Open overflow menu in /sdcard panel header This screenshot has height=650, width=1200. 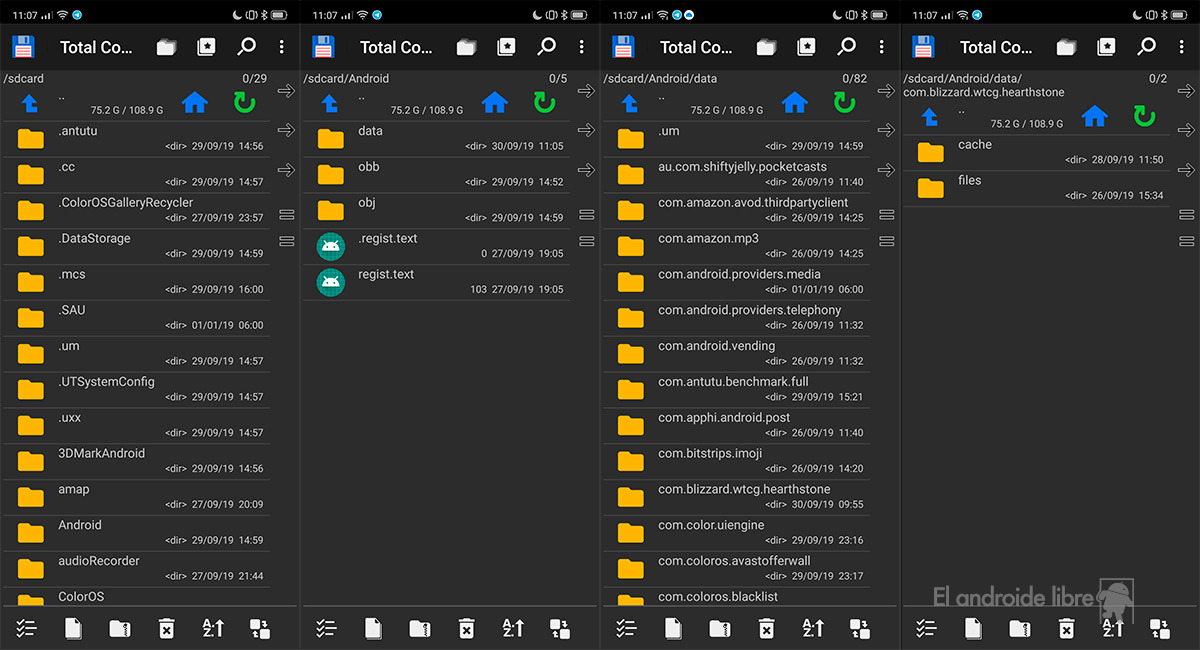tap(282, 47)
